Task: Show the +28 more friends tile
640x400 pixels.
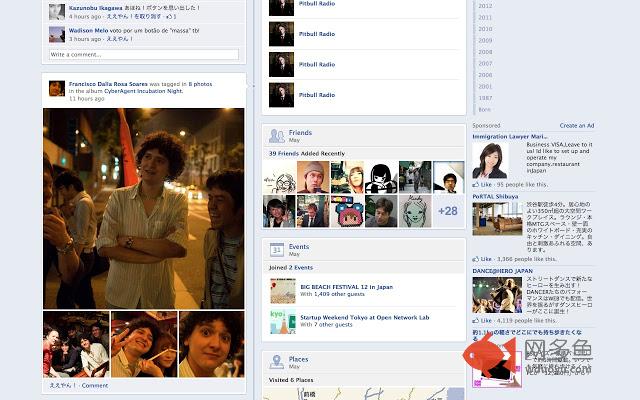Action: (x=448, y=211)
